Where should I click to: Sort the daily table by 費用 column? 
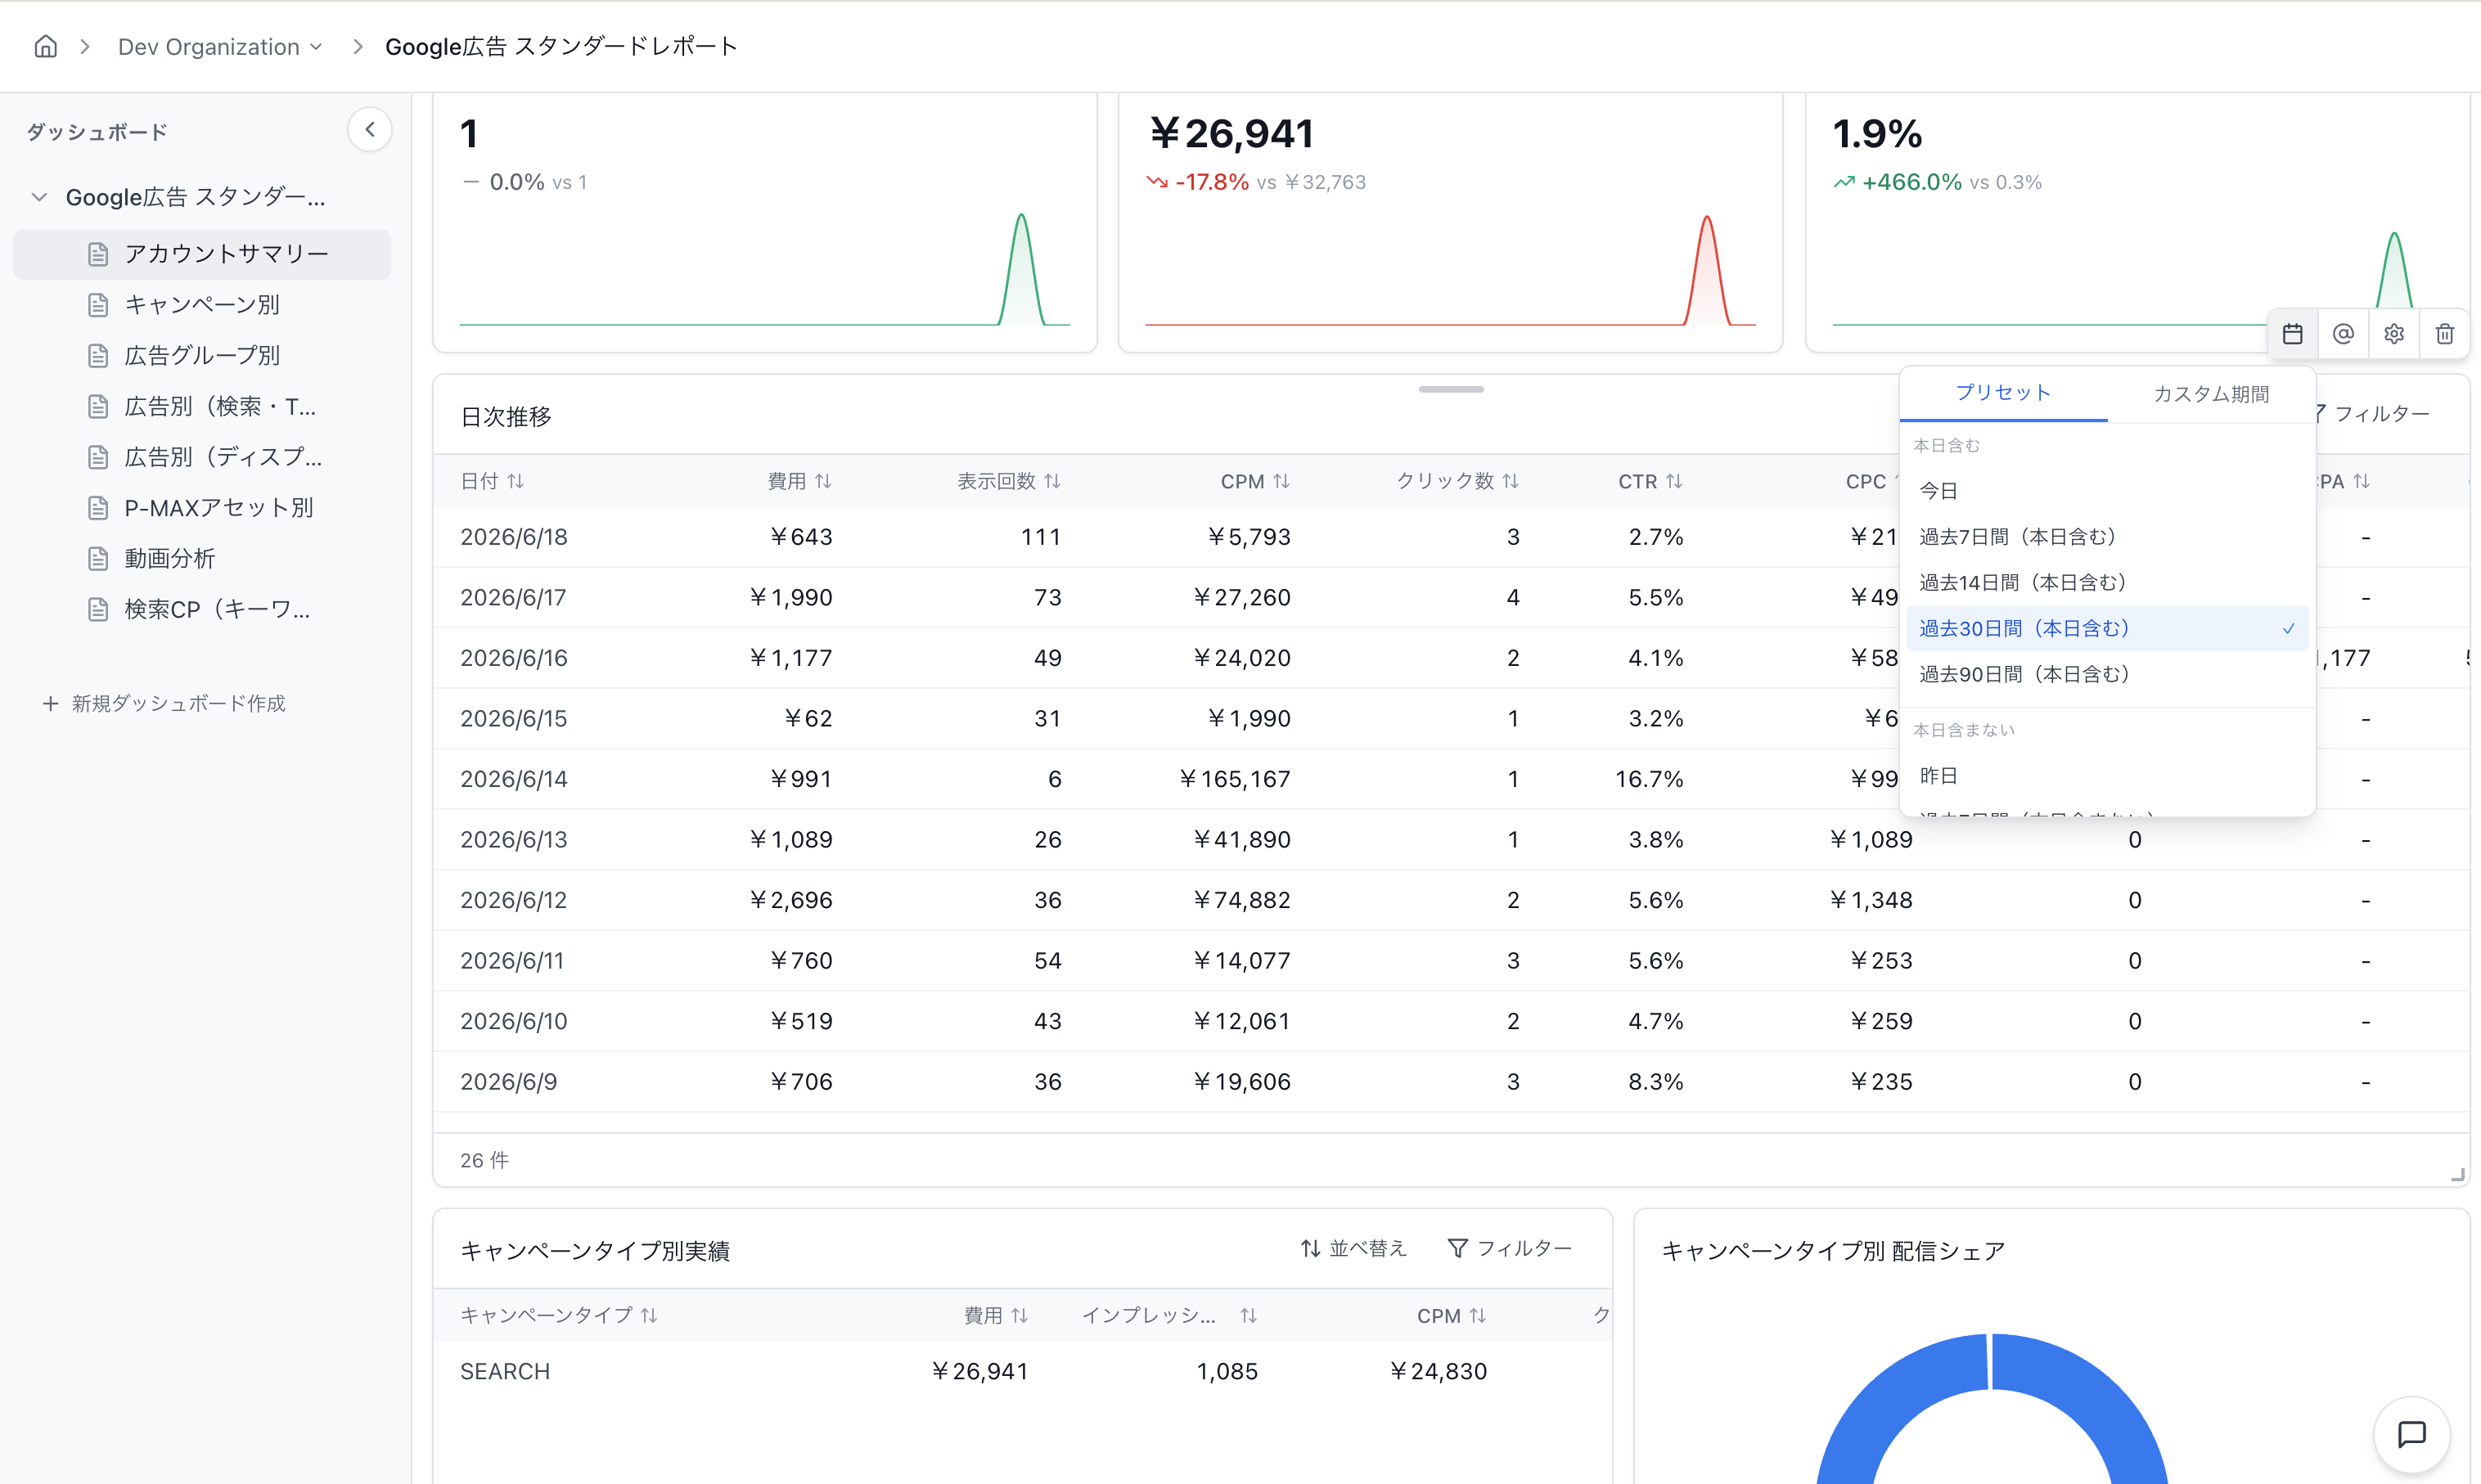(800, 482)
